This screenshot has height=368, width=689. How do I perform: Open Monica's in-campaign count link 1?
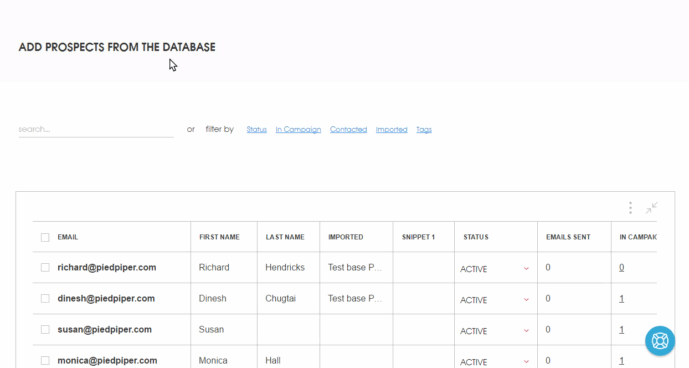tap(621, 361)
